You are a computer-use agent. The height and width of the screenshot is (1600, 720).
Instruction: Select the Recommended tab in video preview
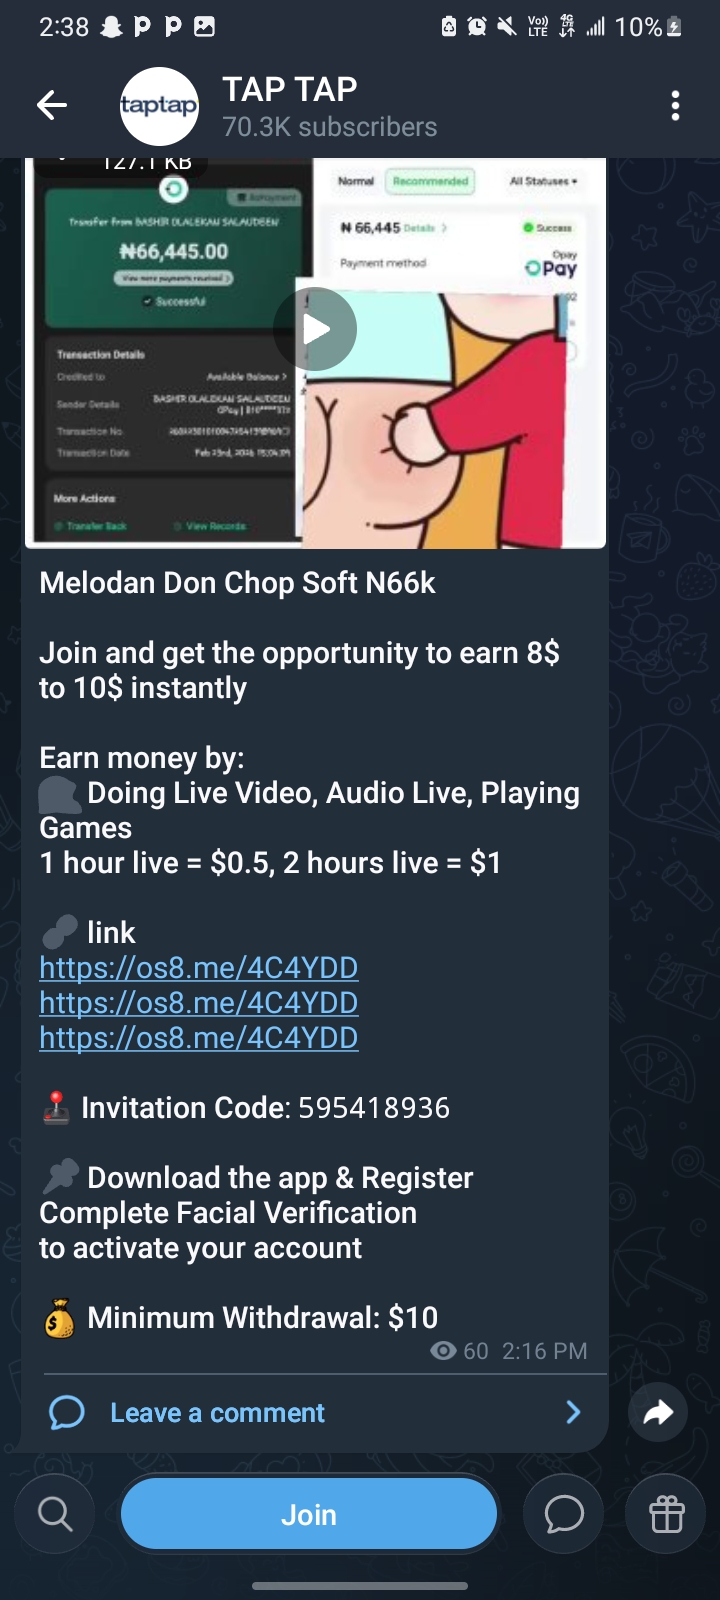(430, 181)
